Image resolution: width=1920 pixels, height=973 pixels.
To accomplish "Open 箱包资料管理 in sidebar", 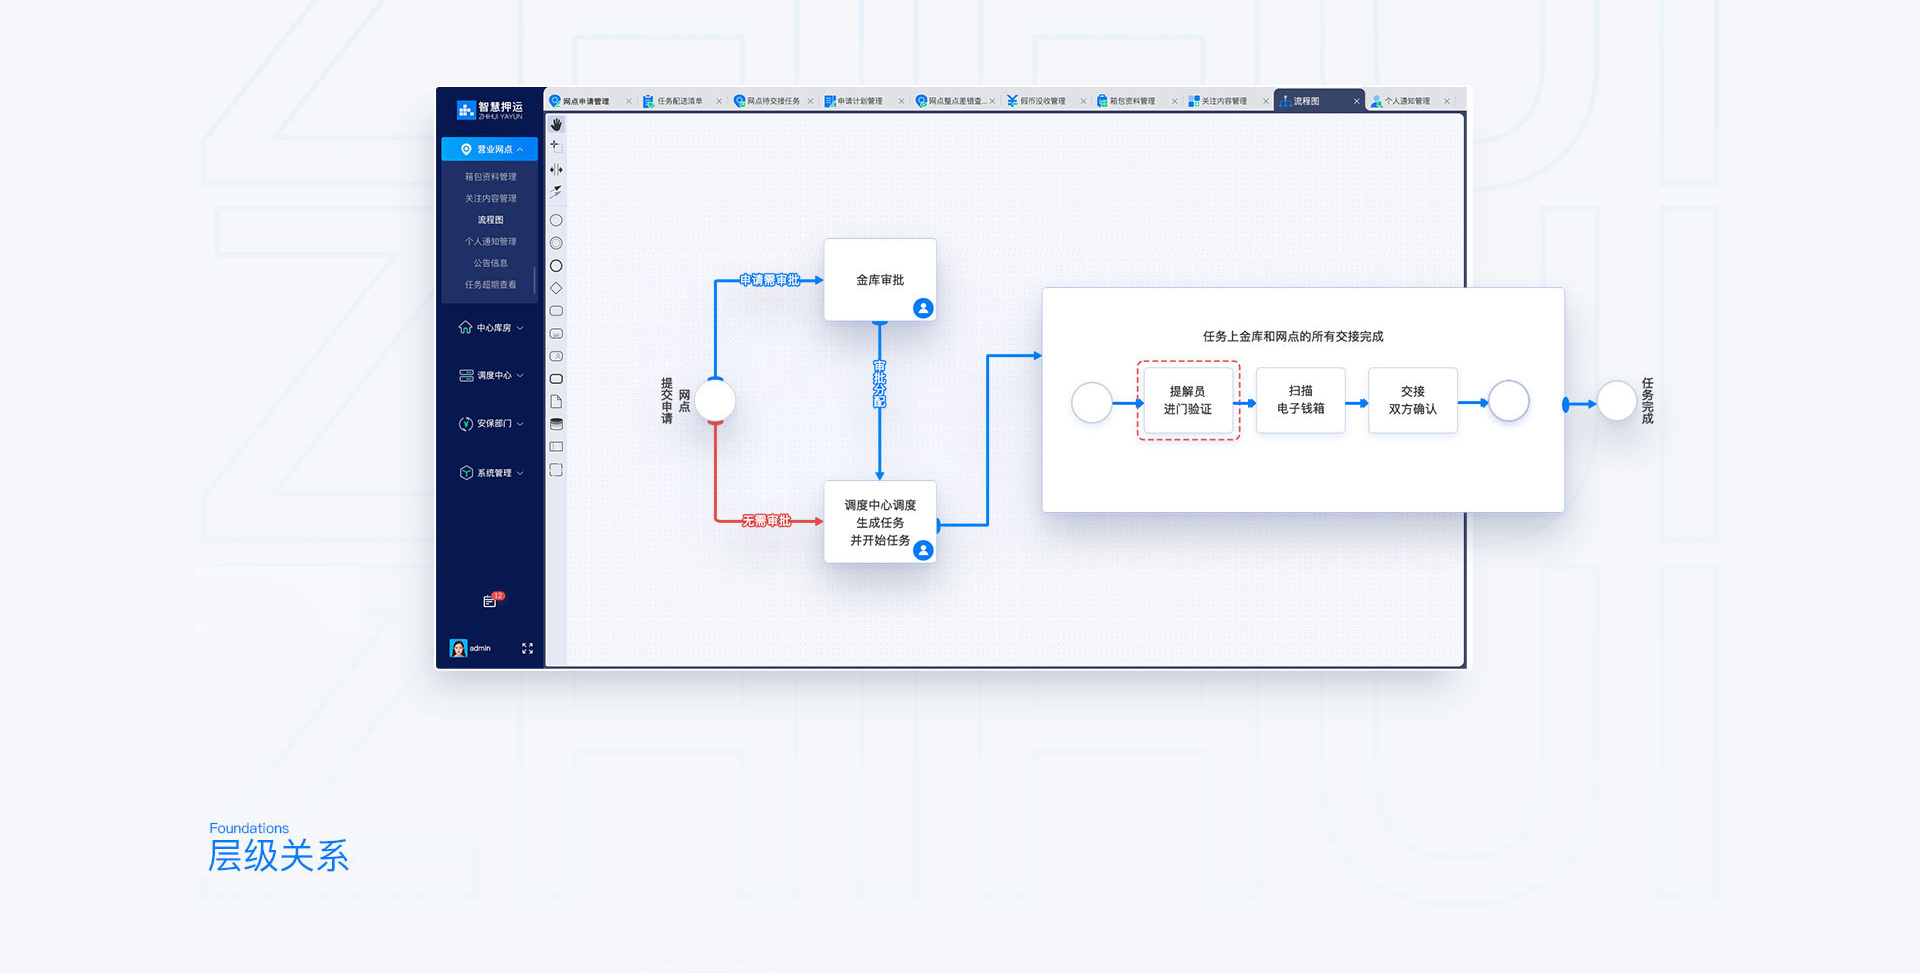I will tap(490, 177).
